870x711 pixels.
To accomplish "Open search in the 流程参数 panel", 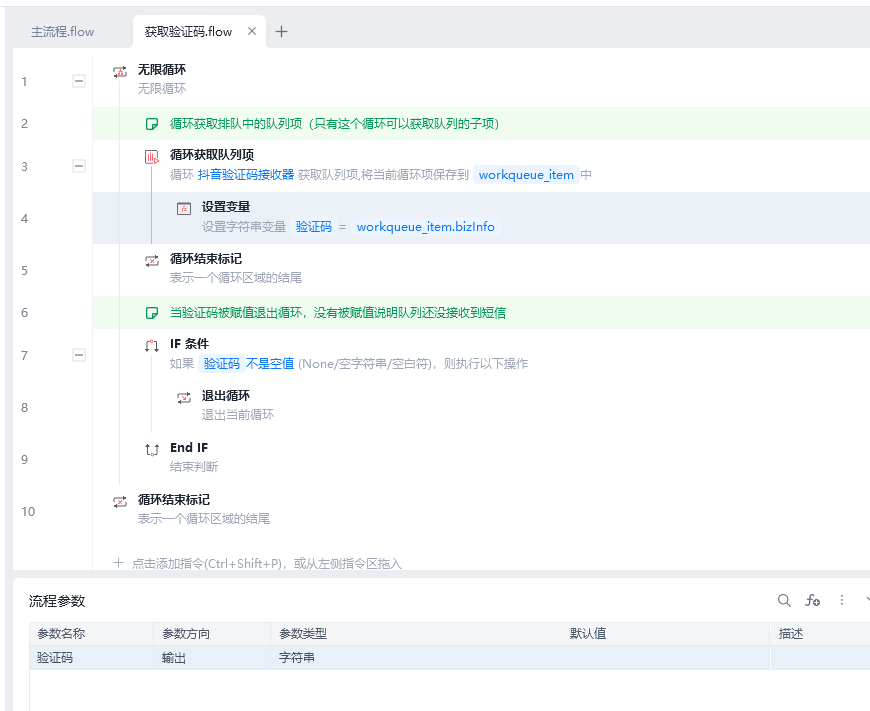I will 784,600.
